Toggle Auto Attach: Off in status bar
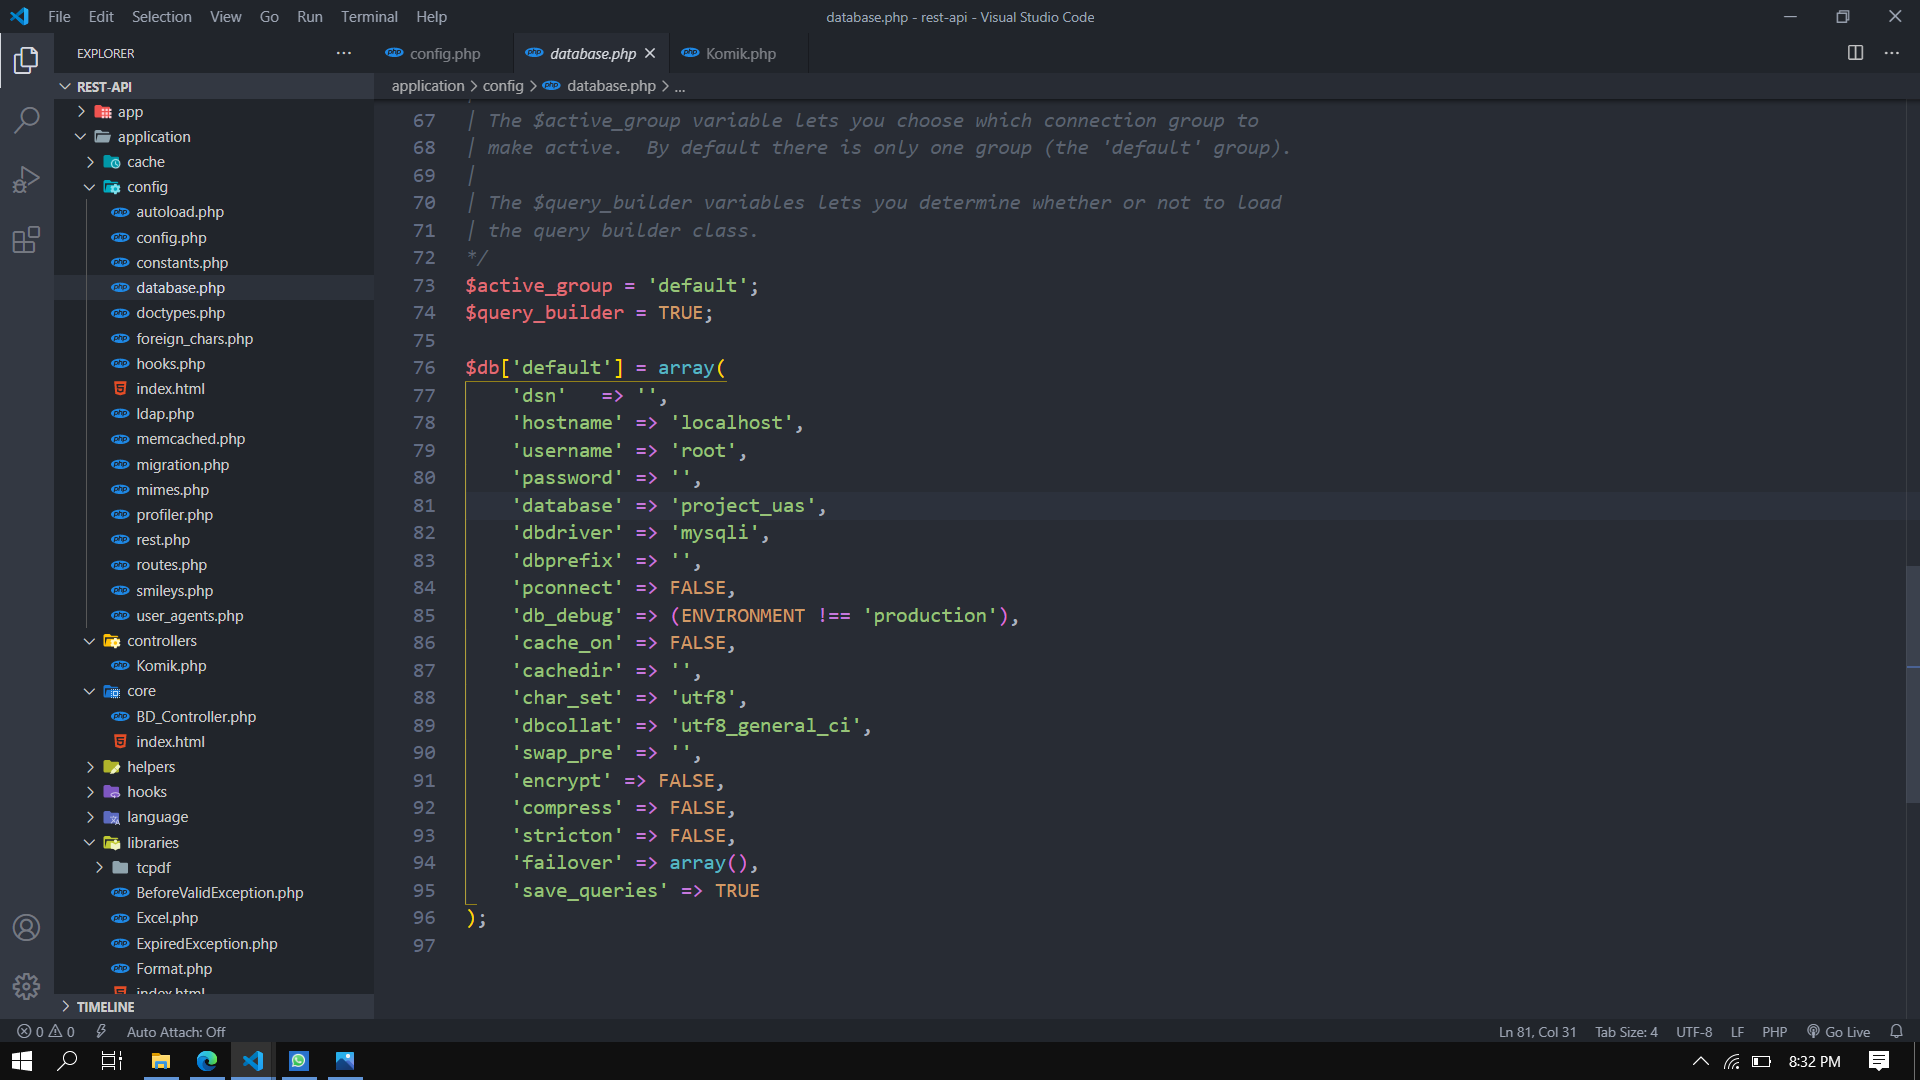Screen dimensions: 1920x1080 click(x=176, y=1031)
